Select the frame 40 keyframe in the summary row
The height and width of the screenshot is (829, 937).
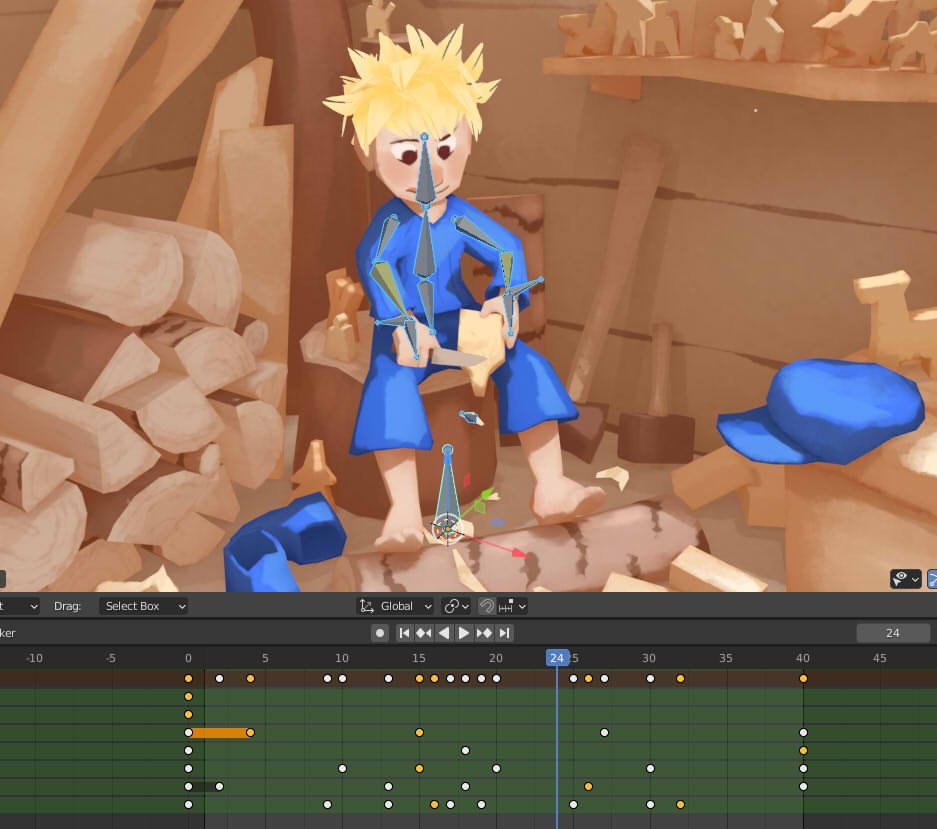tap(803, 679)
